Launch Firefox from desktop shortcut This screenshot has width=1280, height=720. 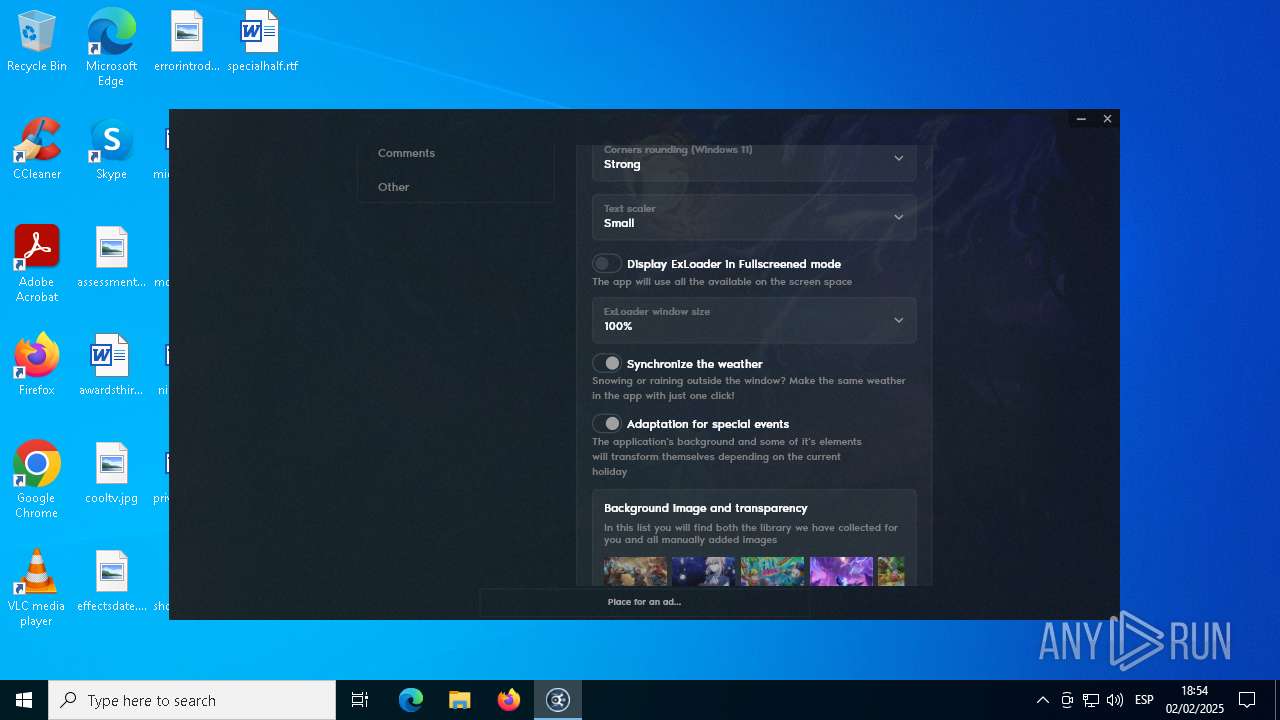(37, 366)
